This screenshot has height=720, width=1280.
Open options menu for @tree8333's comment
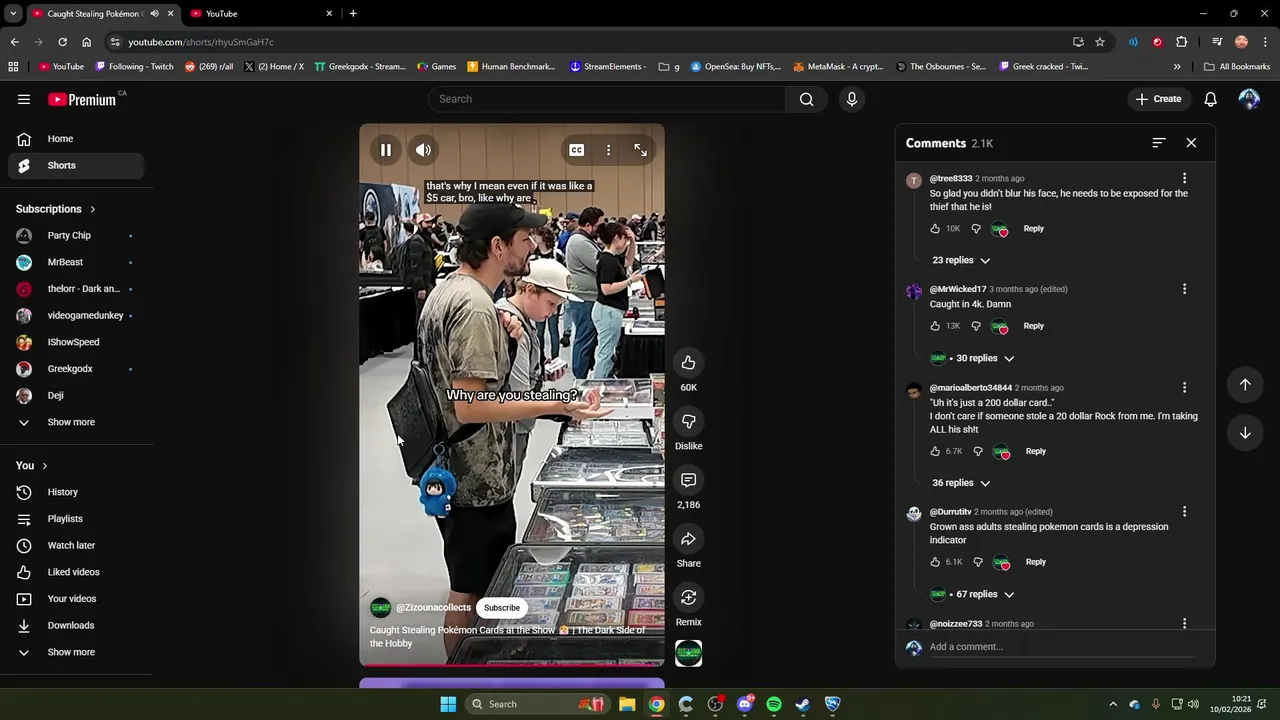(1184, 178)
